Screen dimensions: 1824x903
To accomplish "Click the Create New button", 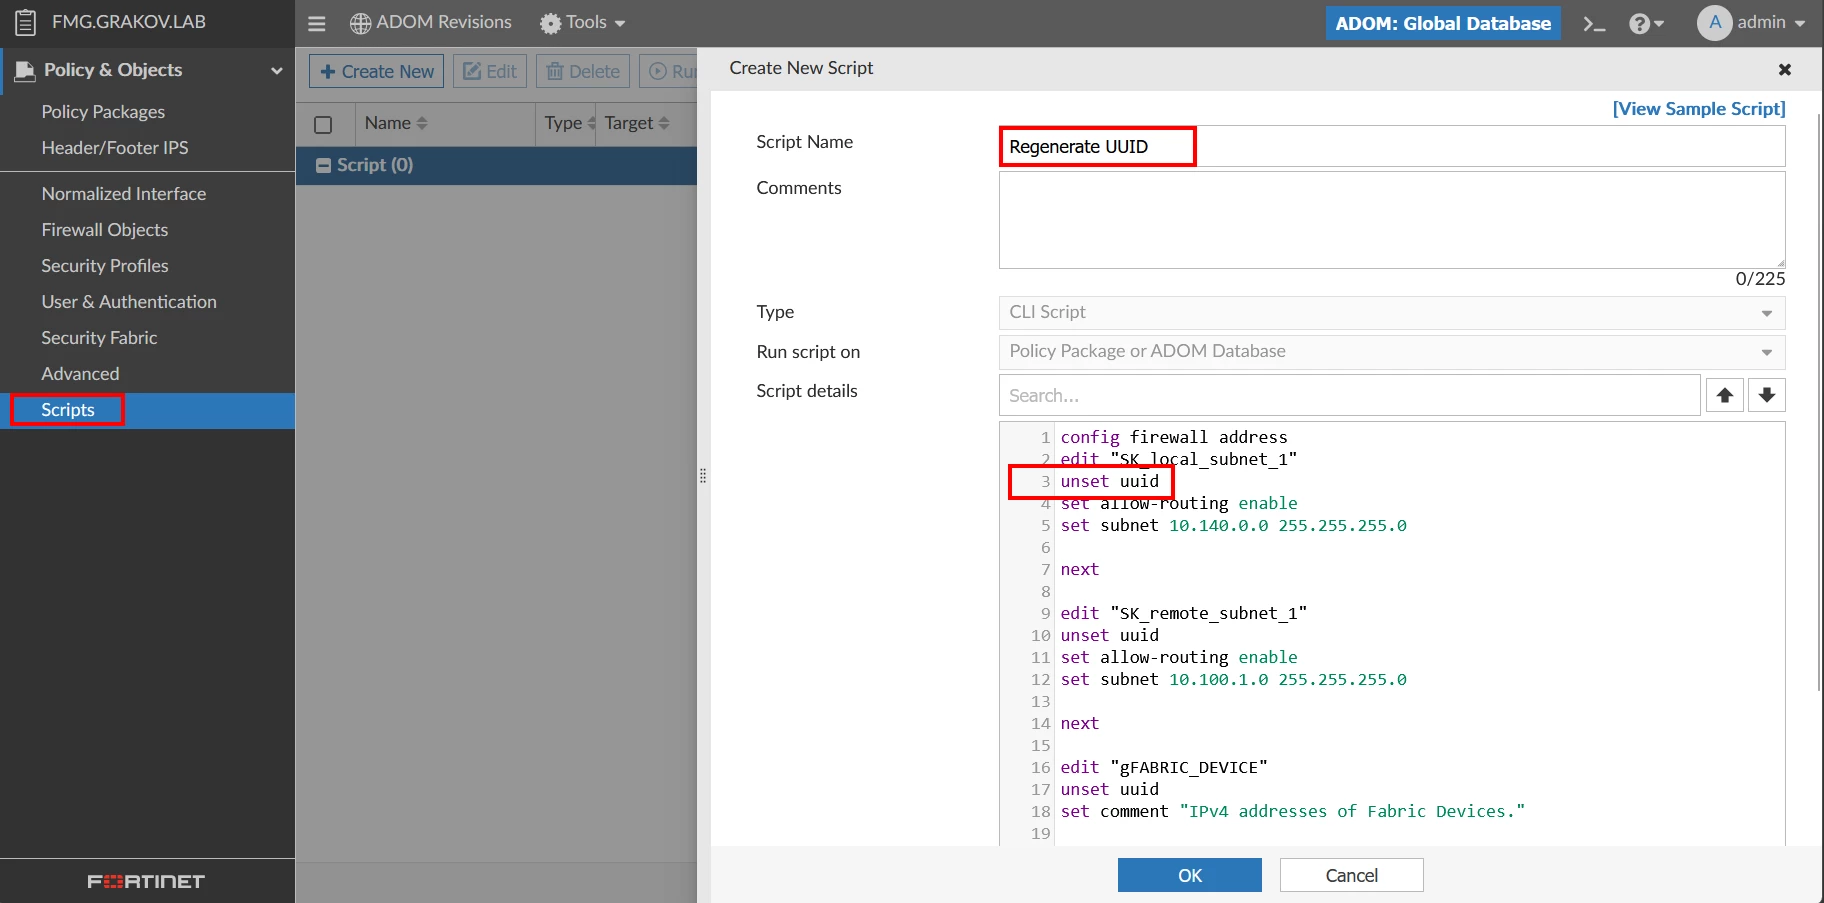I will pyautogui.click(x=377, y=71).
